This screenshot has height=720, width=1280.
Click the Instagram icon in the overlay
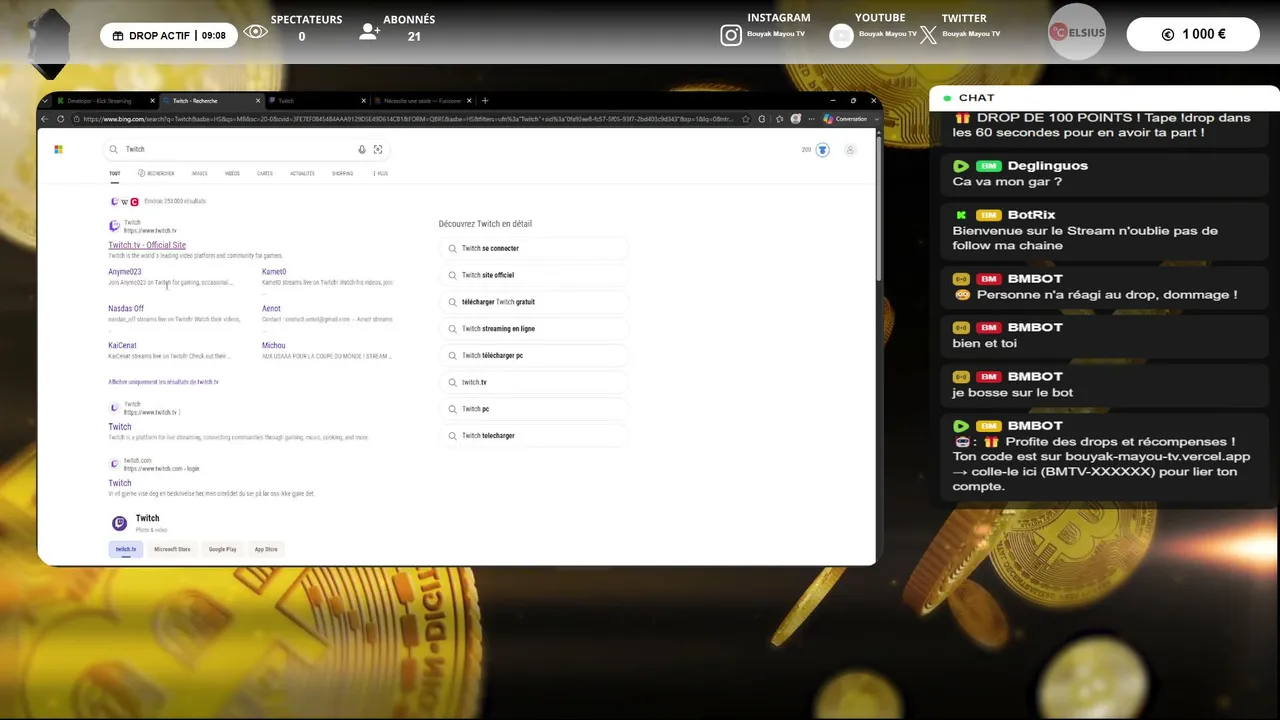coord(731,35)
